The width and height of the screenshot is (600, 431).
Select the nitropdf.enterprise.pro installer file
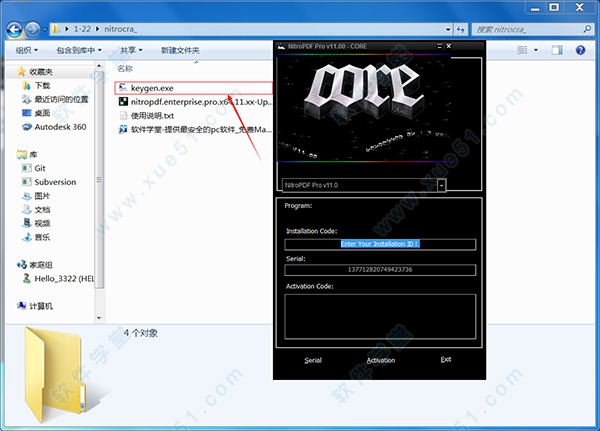pos(195,102)
